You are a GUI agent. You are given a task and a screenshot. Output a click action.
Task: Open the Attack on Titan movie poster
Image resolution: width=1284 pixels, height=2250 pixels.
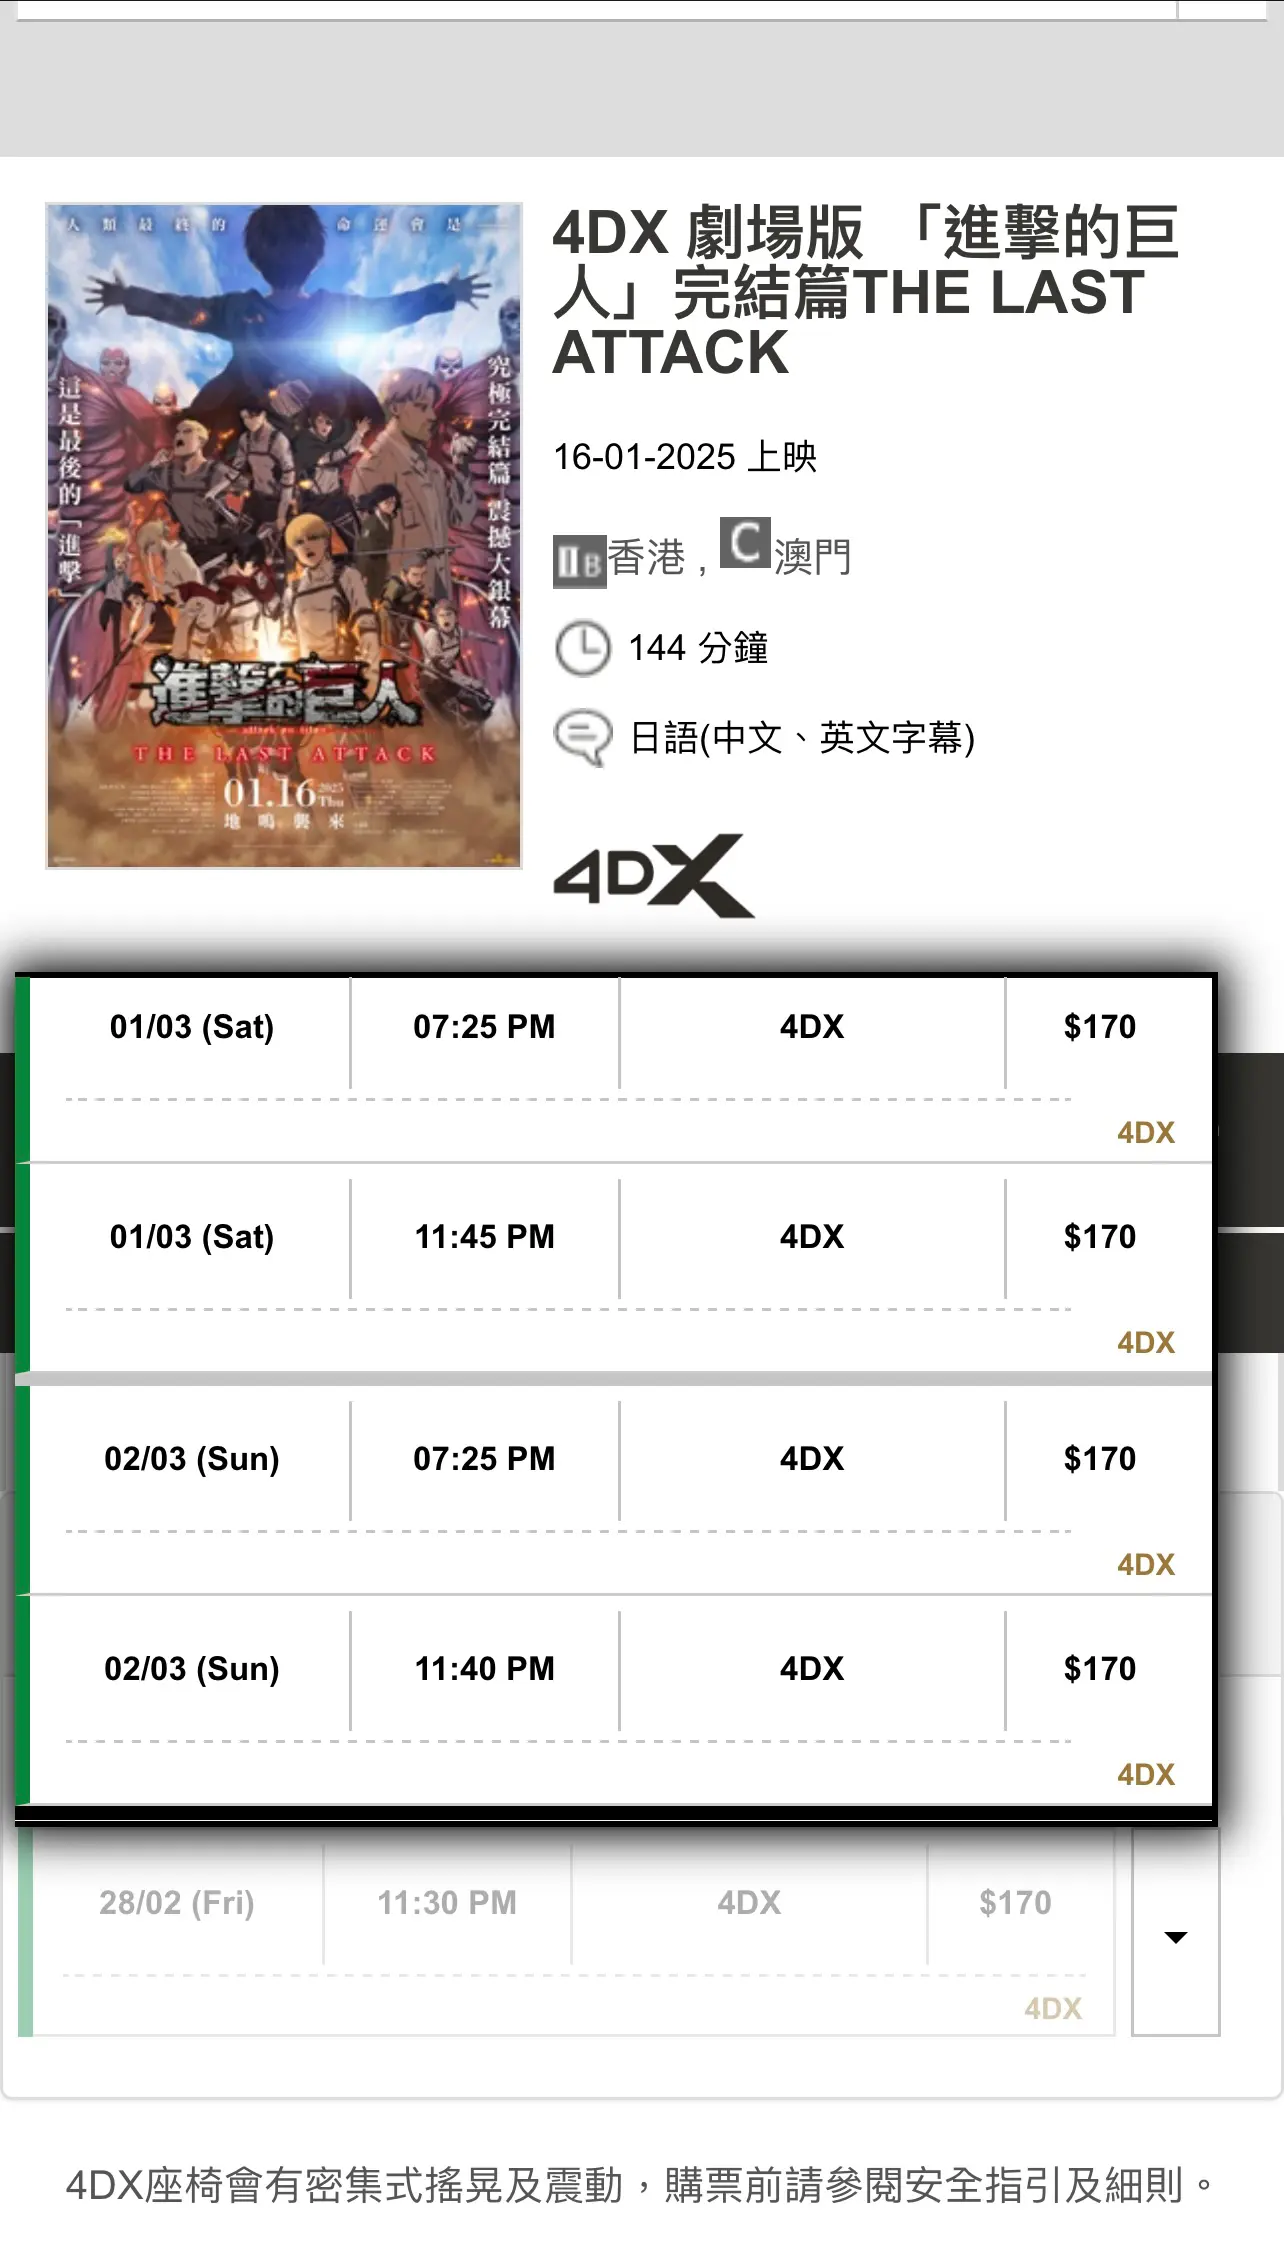[x=284, y=536]
